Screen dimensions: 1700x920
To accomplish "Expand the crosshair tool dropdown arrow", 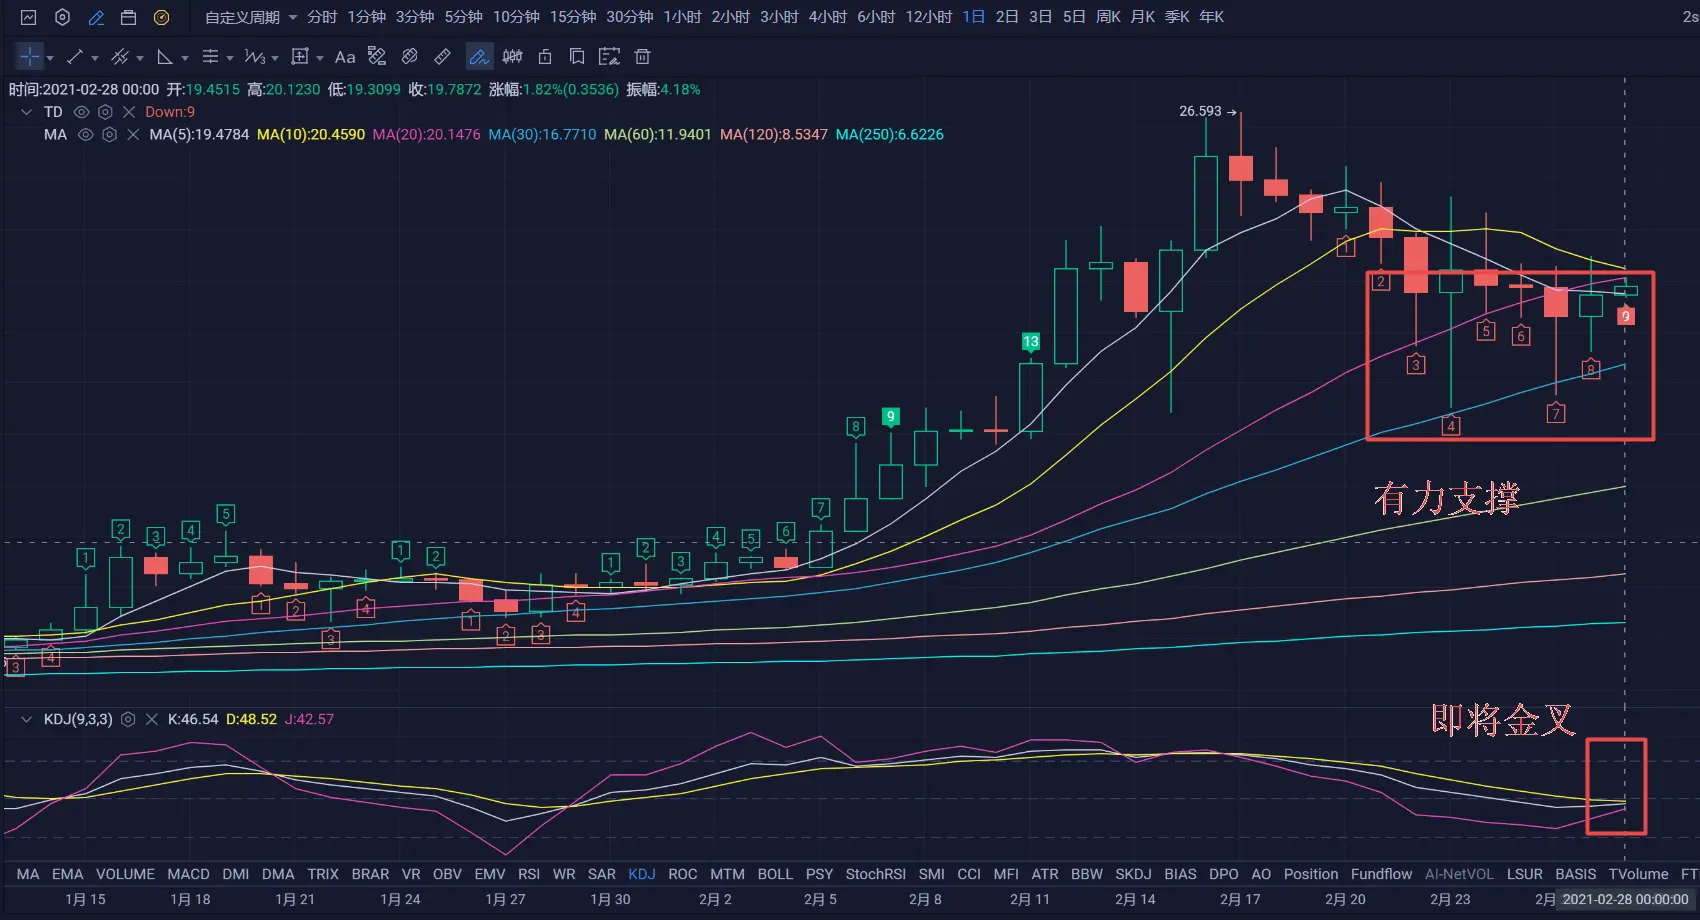I will (x=50, y=58).
